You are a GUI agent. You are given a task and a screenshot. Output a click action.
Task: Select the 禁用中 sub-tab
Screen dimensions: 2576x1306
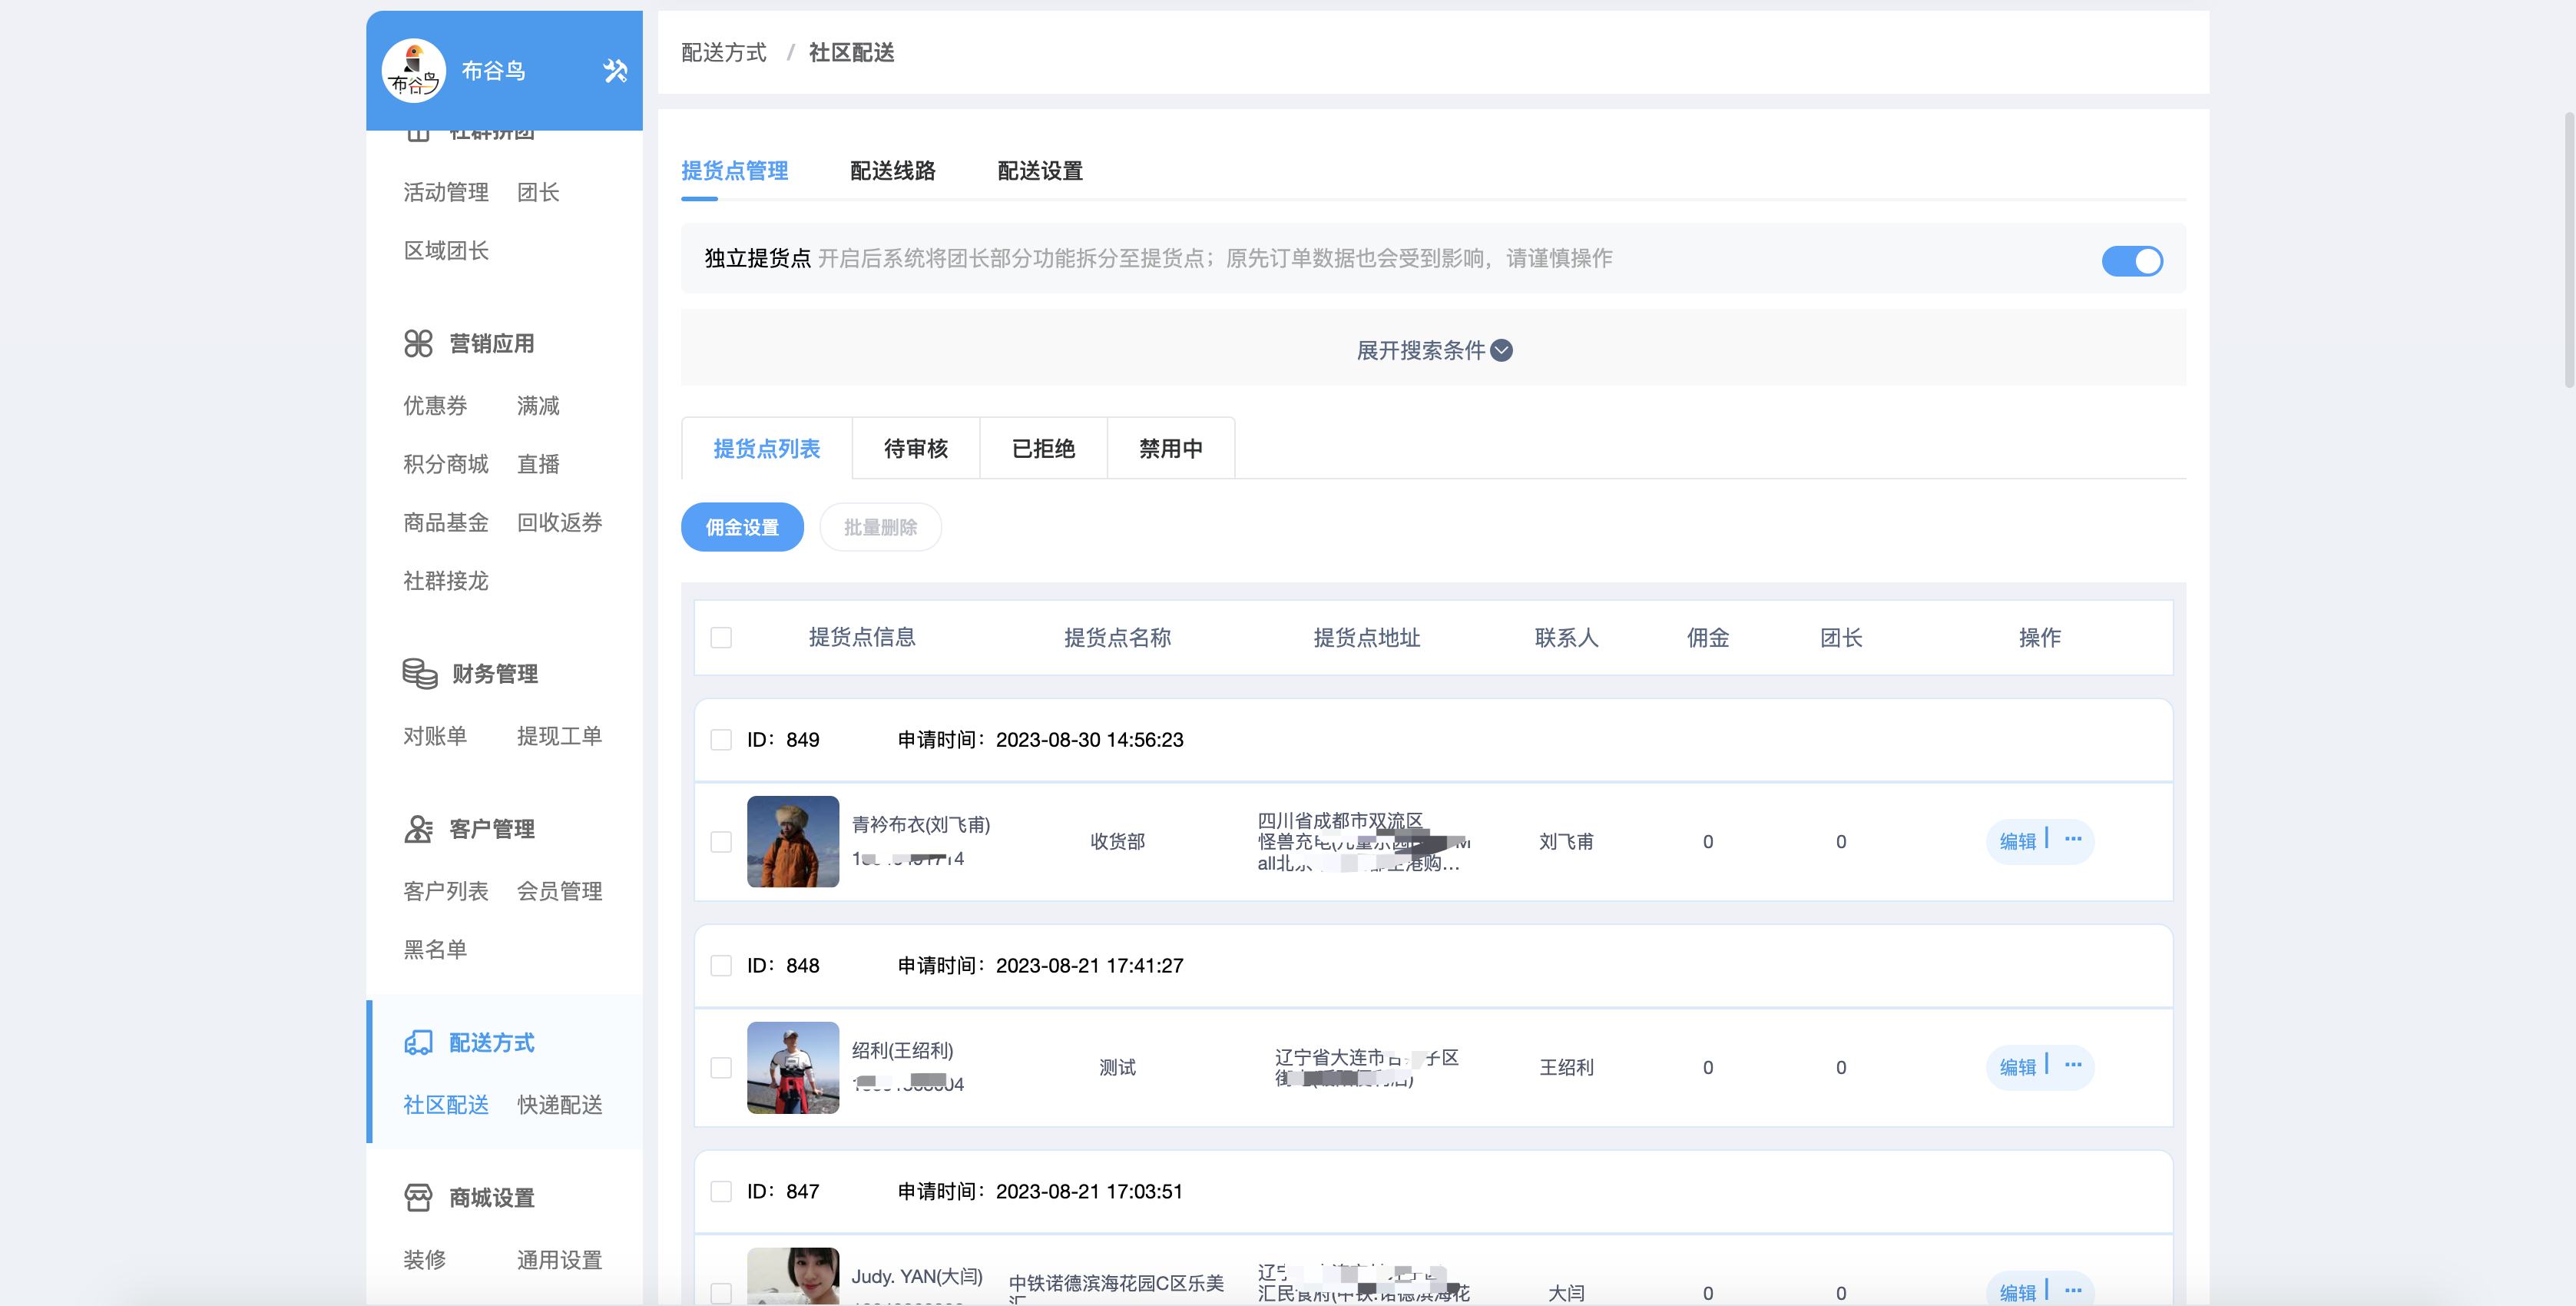click(1171, 449)
